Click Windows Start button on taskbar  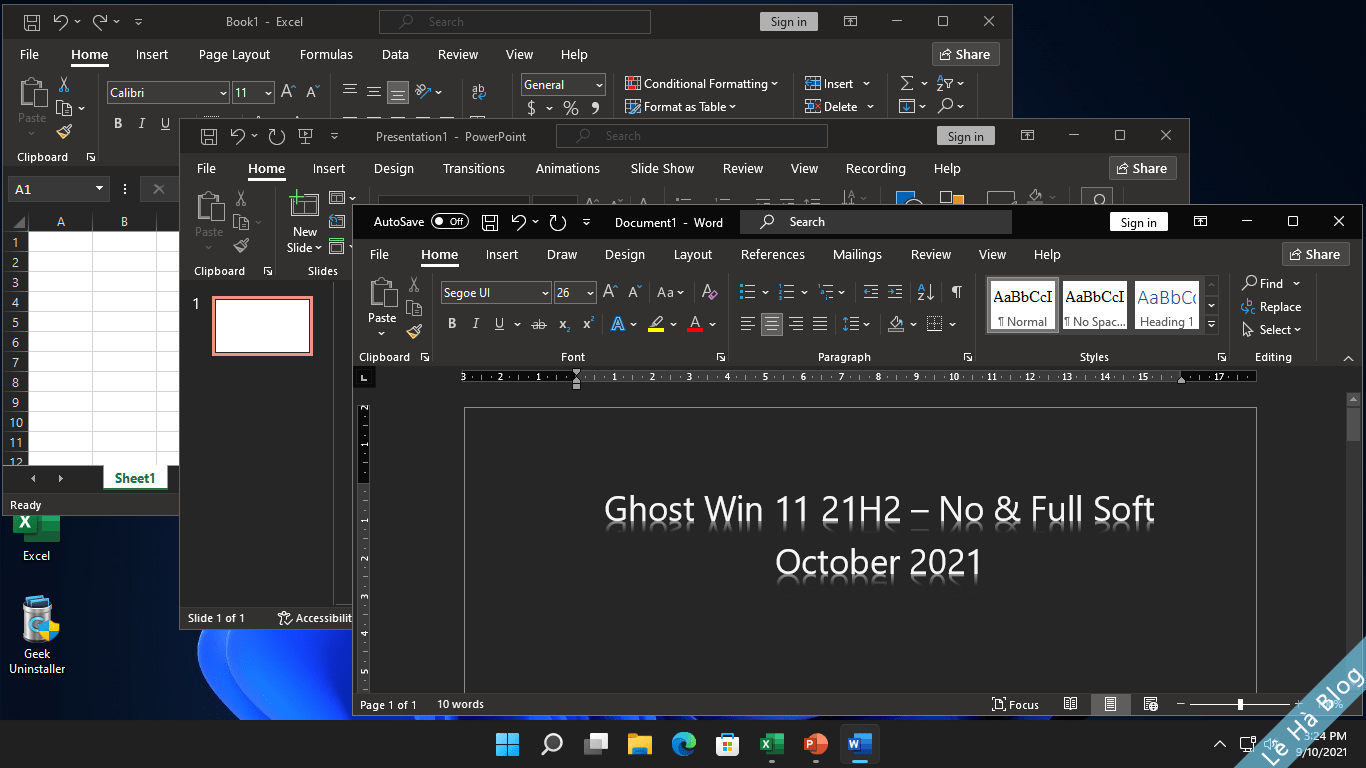508,744
